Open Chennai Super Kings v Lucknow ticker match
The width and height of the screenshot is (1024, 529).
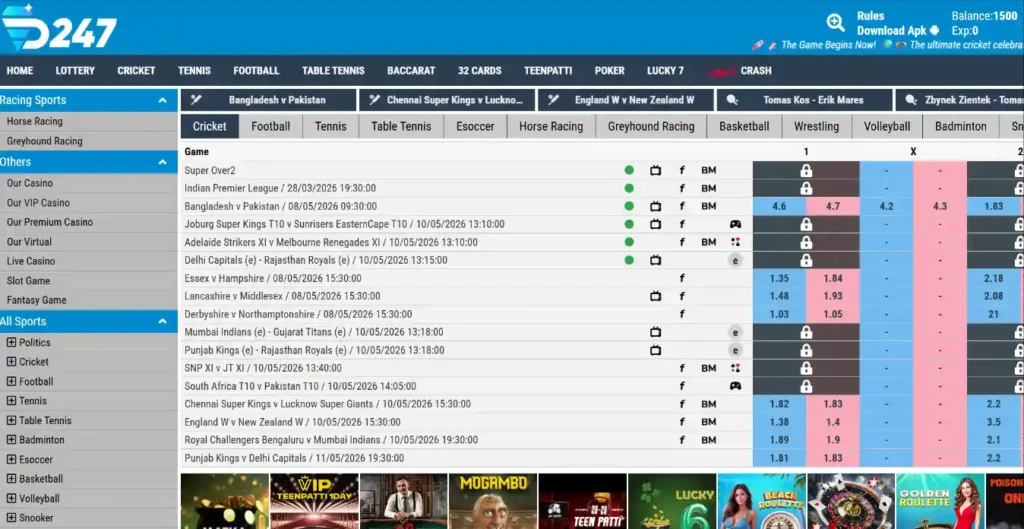click(x=447, y=100)
